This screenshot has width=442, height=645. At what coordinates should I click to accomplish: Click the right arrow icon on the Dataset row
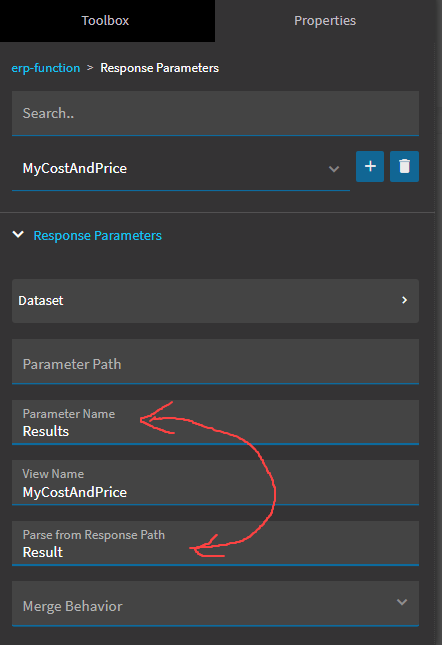(x=405, y=300)
